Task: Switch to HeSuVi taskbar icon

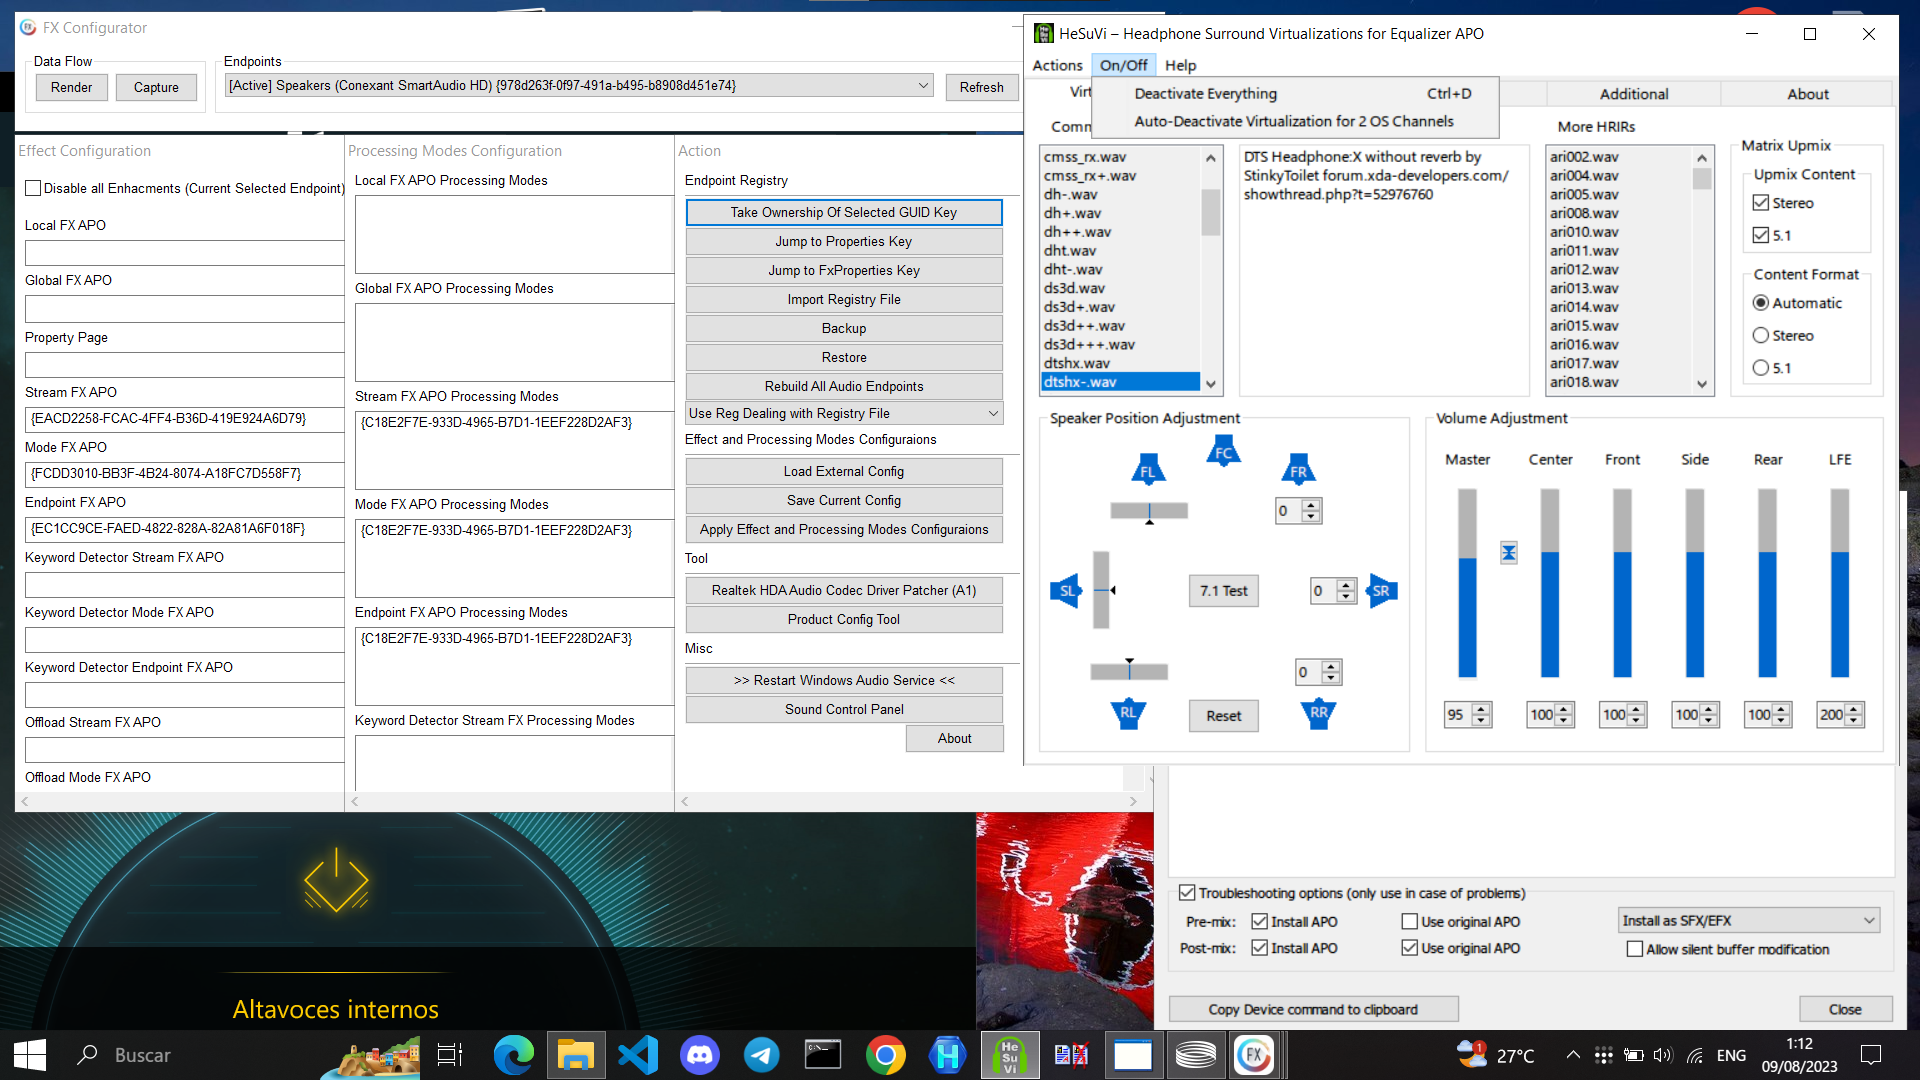Action: pos(1009,1055)
